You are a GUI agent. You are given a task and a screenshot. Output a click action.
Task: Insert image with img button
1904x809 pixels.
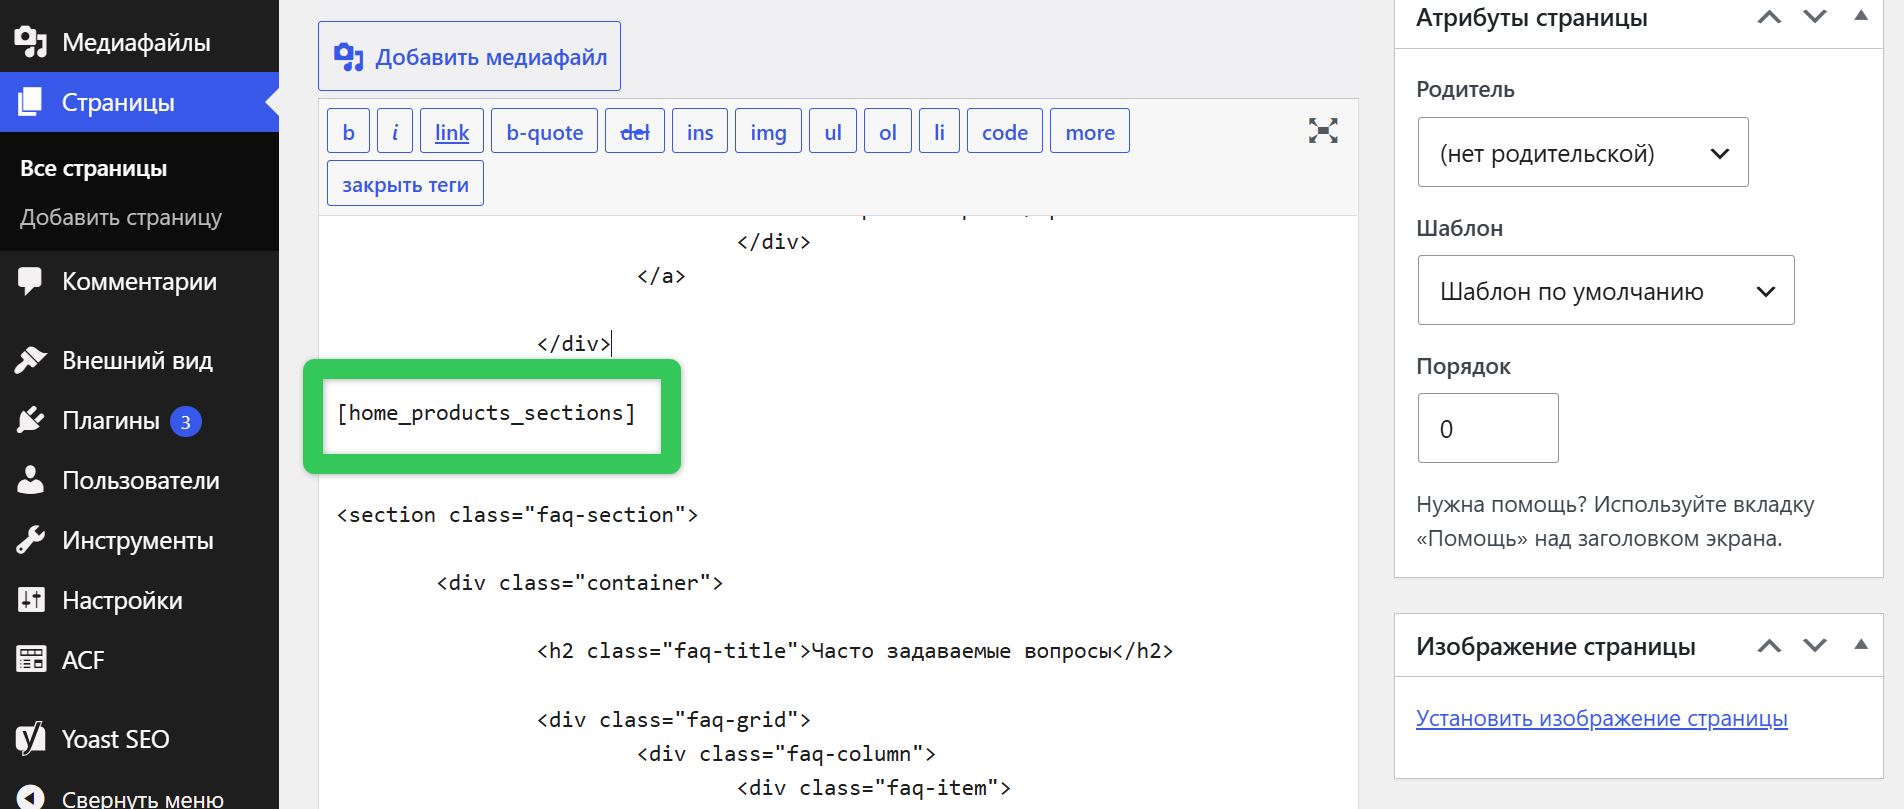pos(768,131)
